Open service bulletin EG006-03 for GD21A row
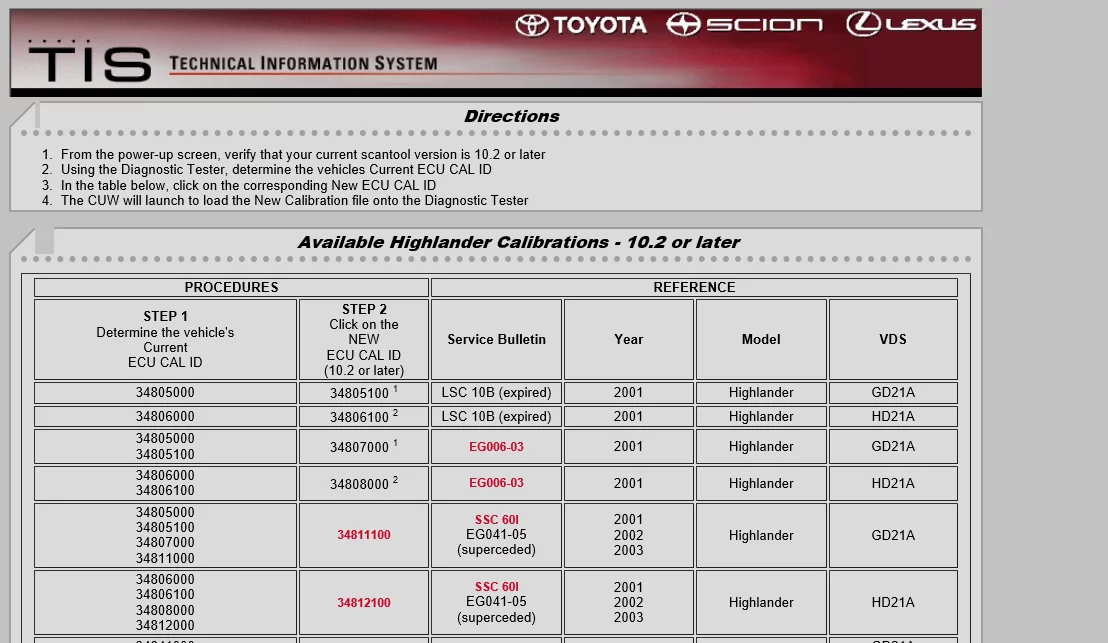Screen dimensions: 1108x643 click(496, 446)
